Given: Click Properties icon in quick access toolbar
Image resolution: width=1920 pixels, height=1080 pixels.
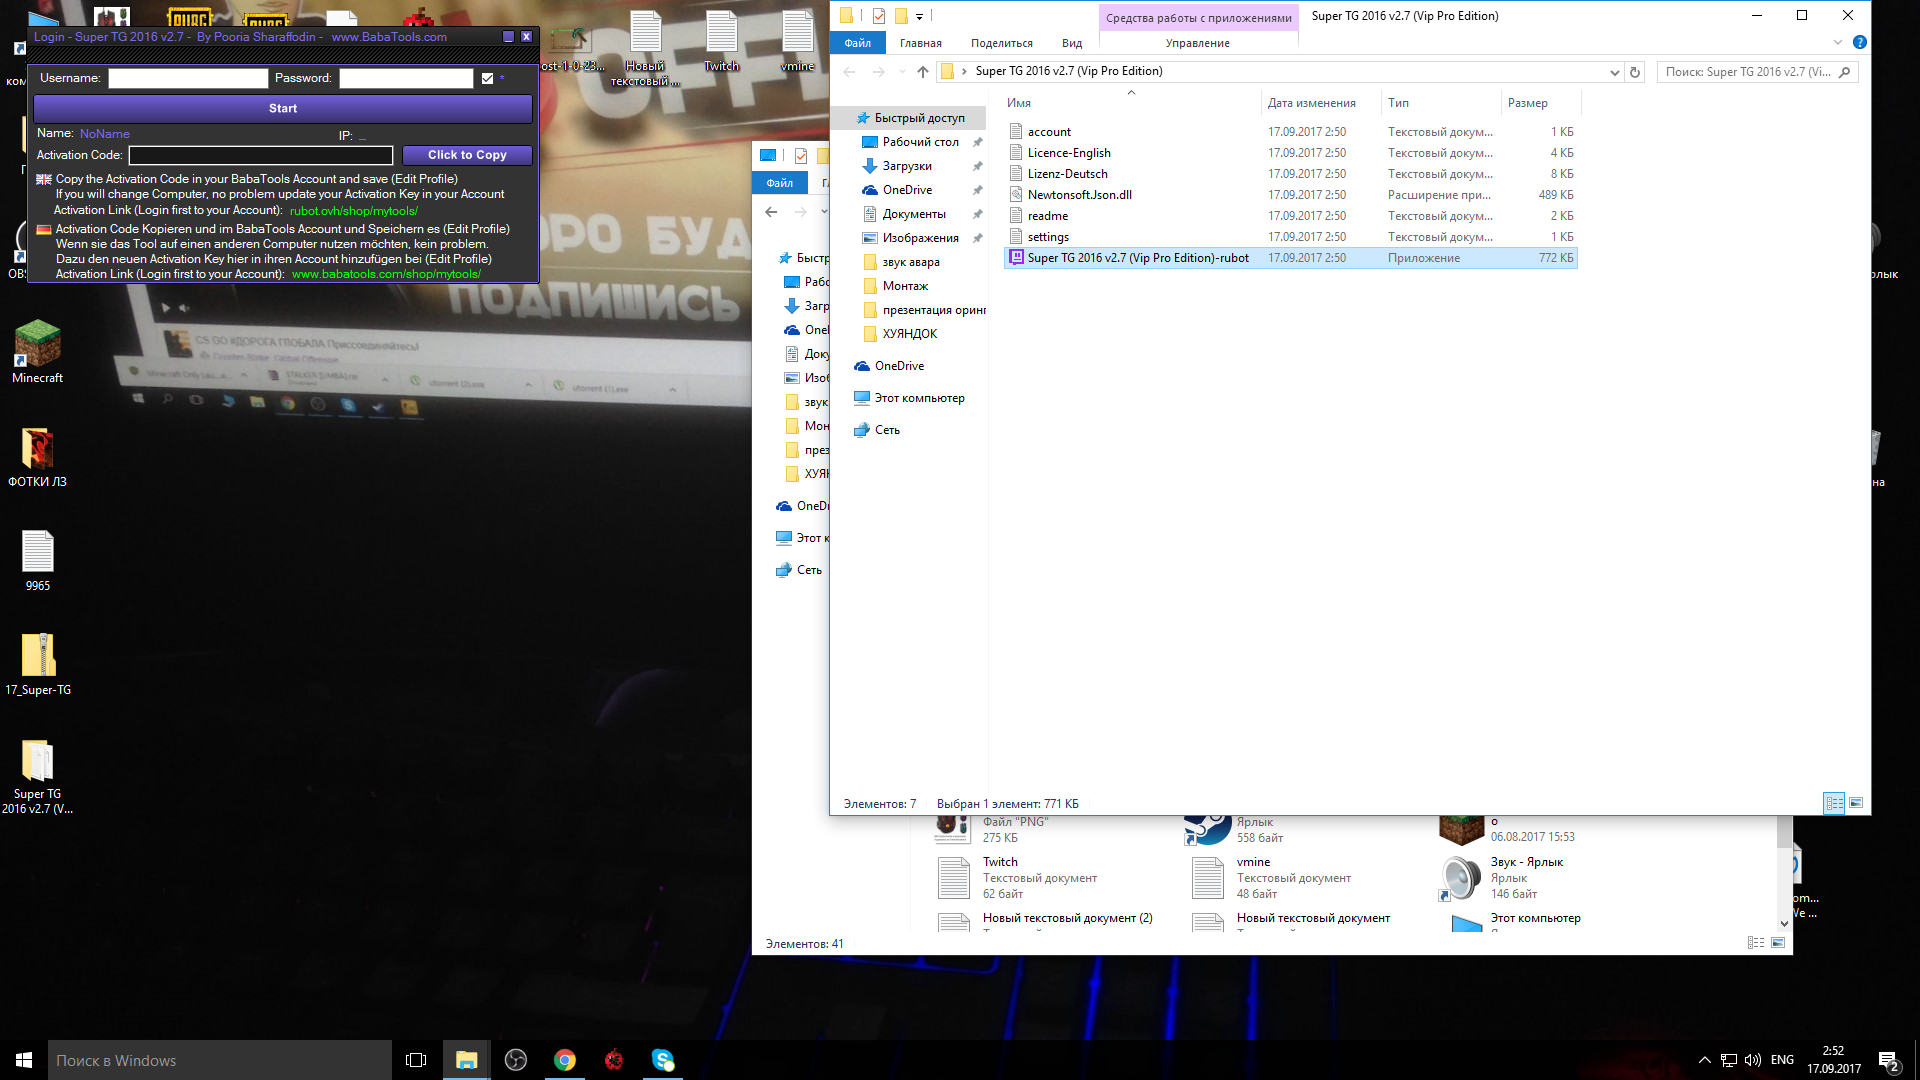Looking at the screenshot, I should point(879,15).
